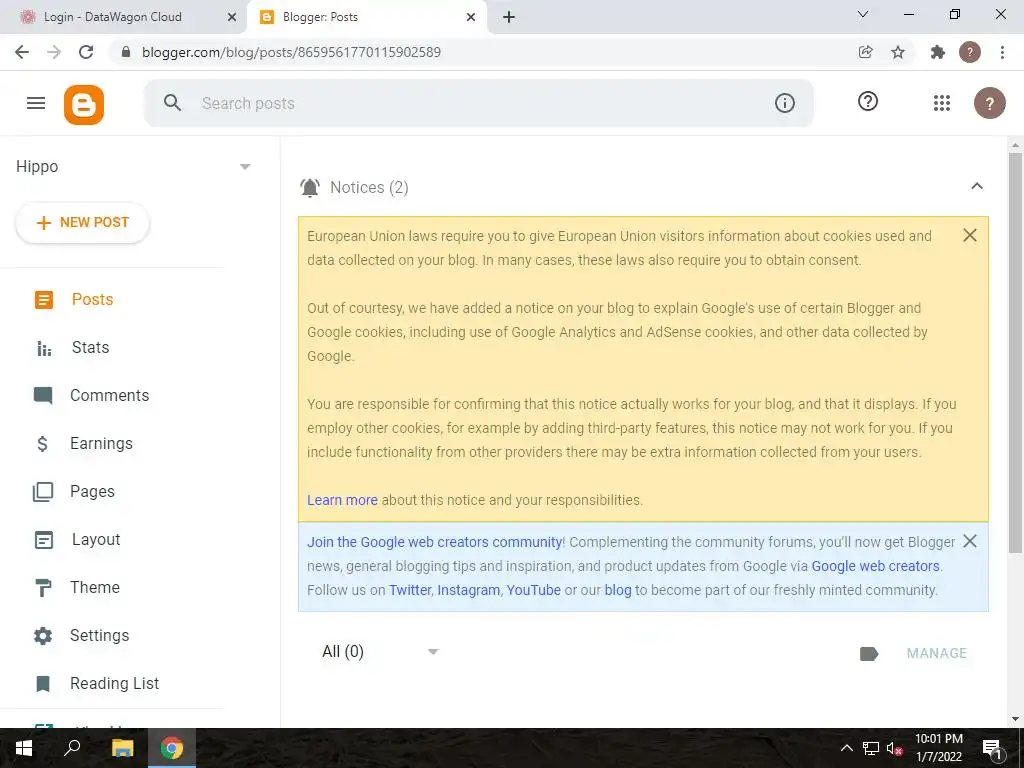This screenshot has height=768, width=1024.
Task: Click the Notices bell icon
Action: point(310,187)
